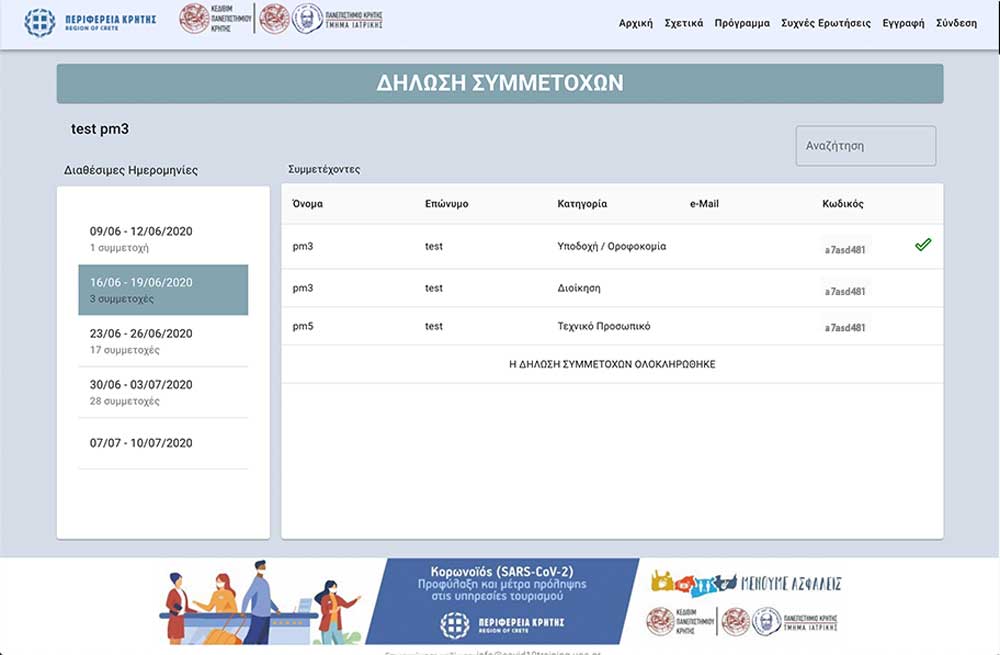
Task: Open the Αρχική menu item
Action: point(636,23)
